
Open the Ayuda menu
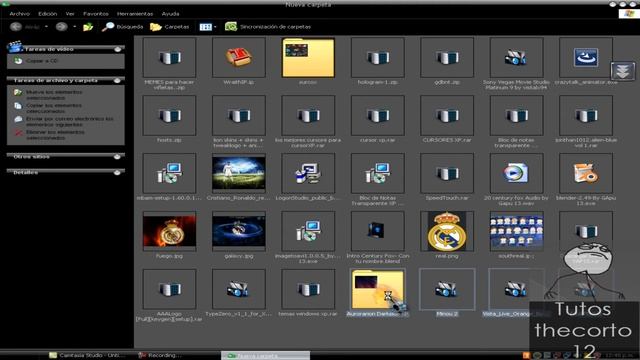point(170,14)
